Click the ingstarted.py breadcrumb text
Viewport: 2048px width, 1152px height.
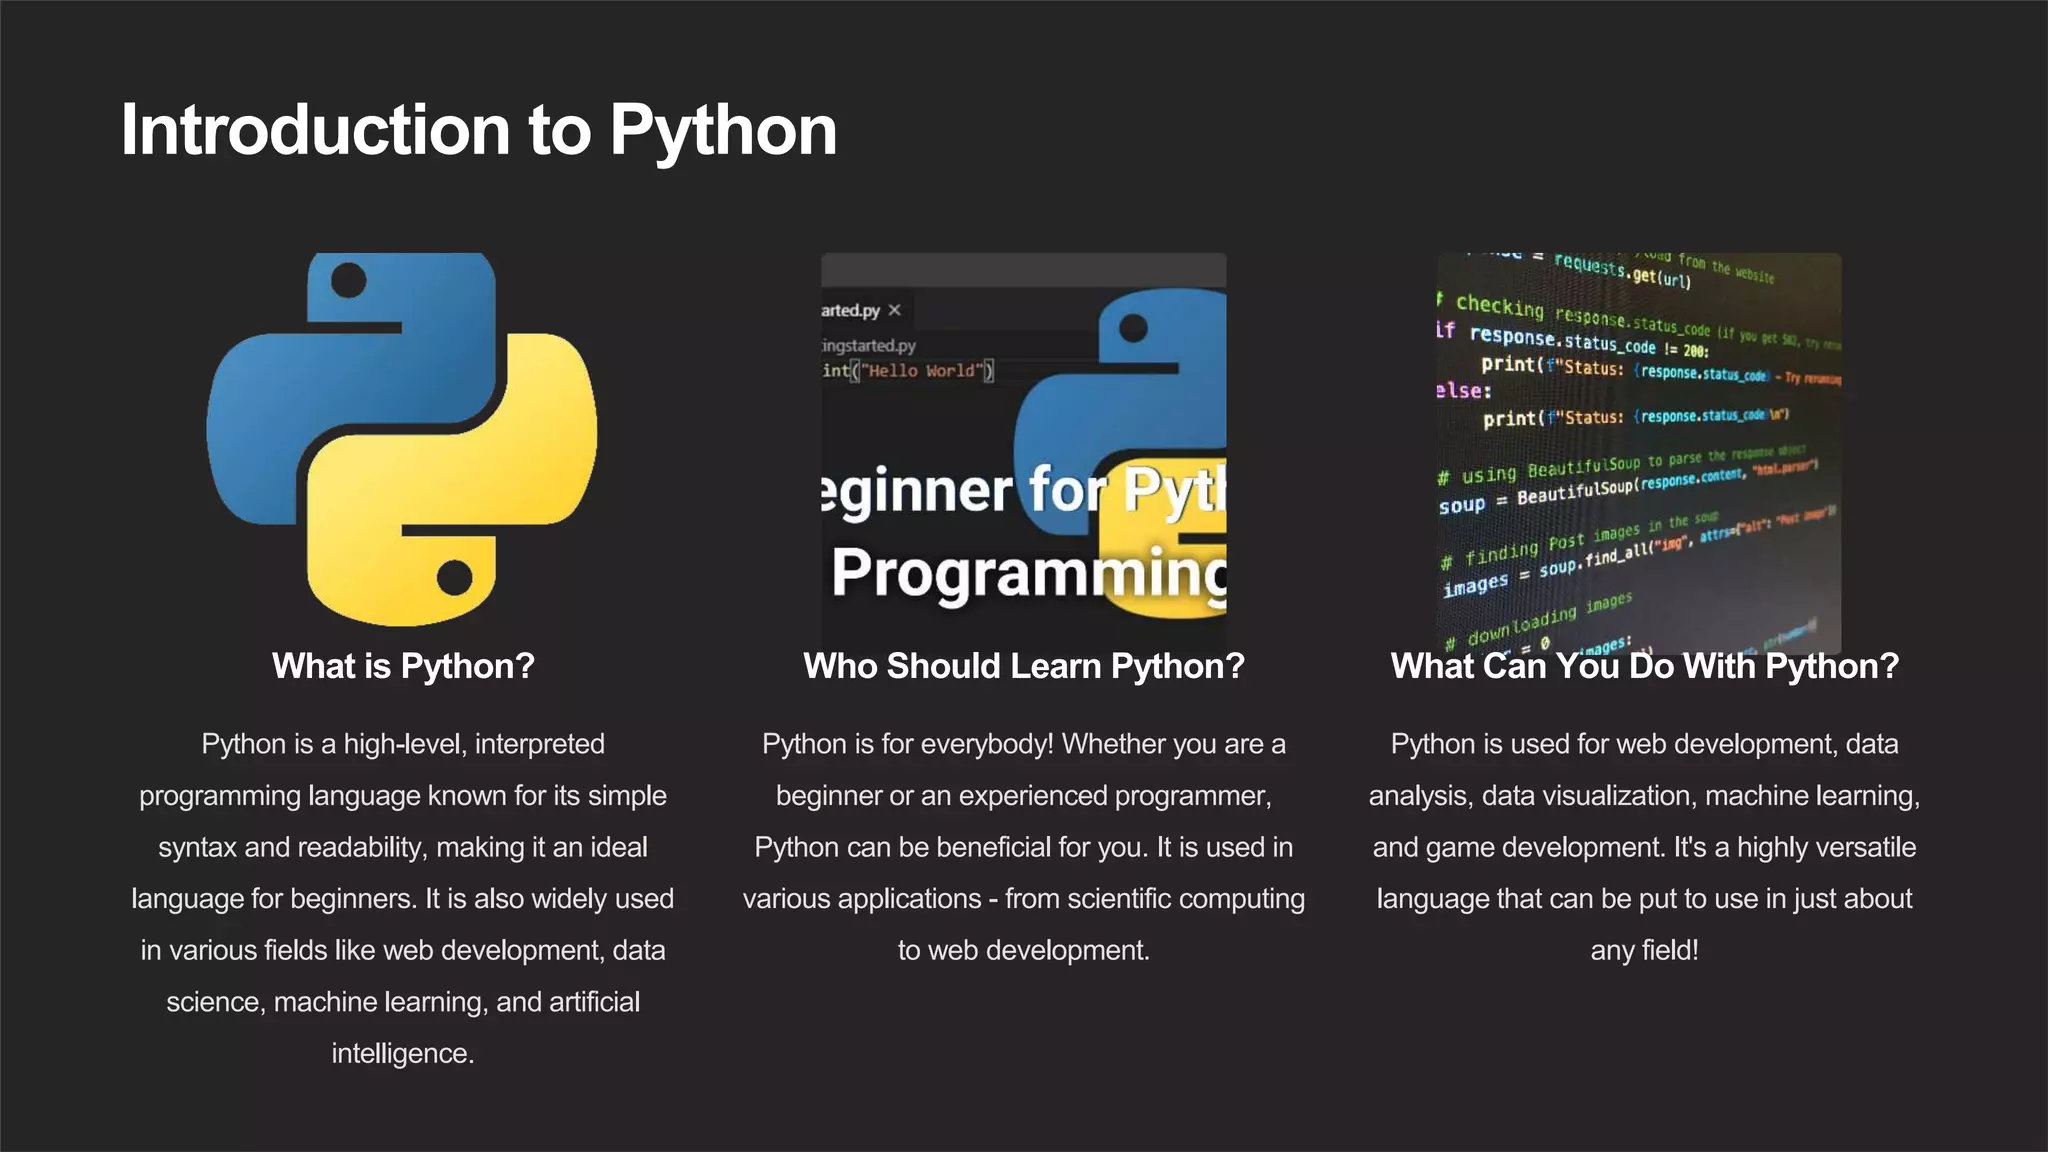click(x=868, y=346)
